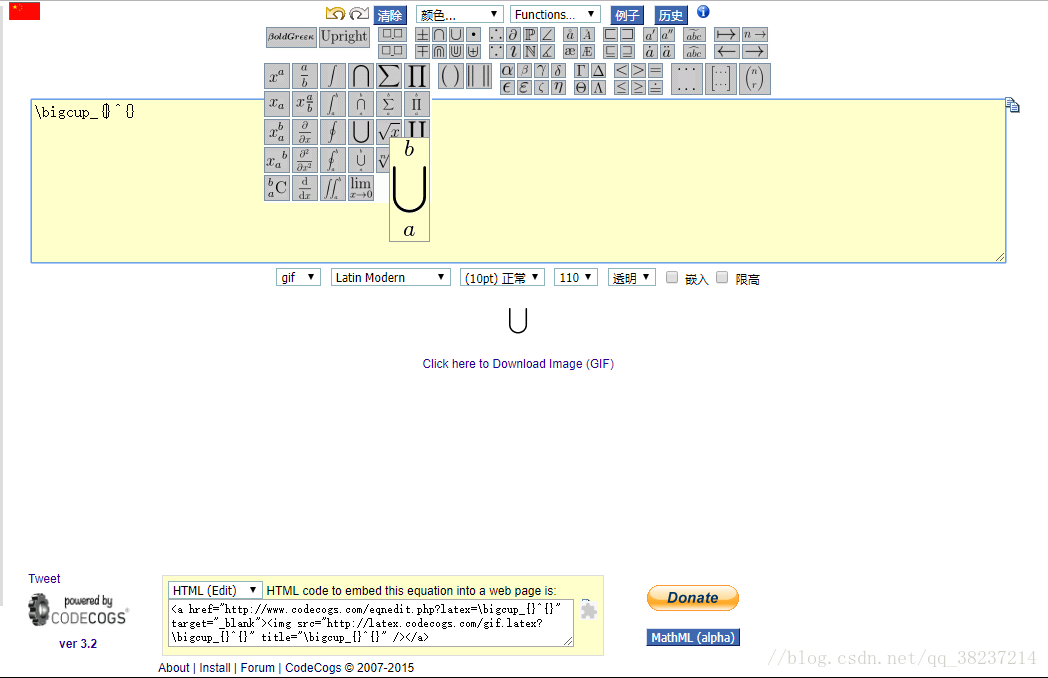
Task: Click the Chinese flag language icon
Action: pos(25,11)
